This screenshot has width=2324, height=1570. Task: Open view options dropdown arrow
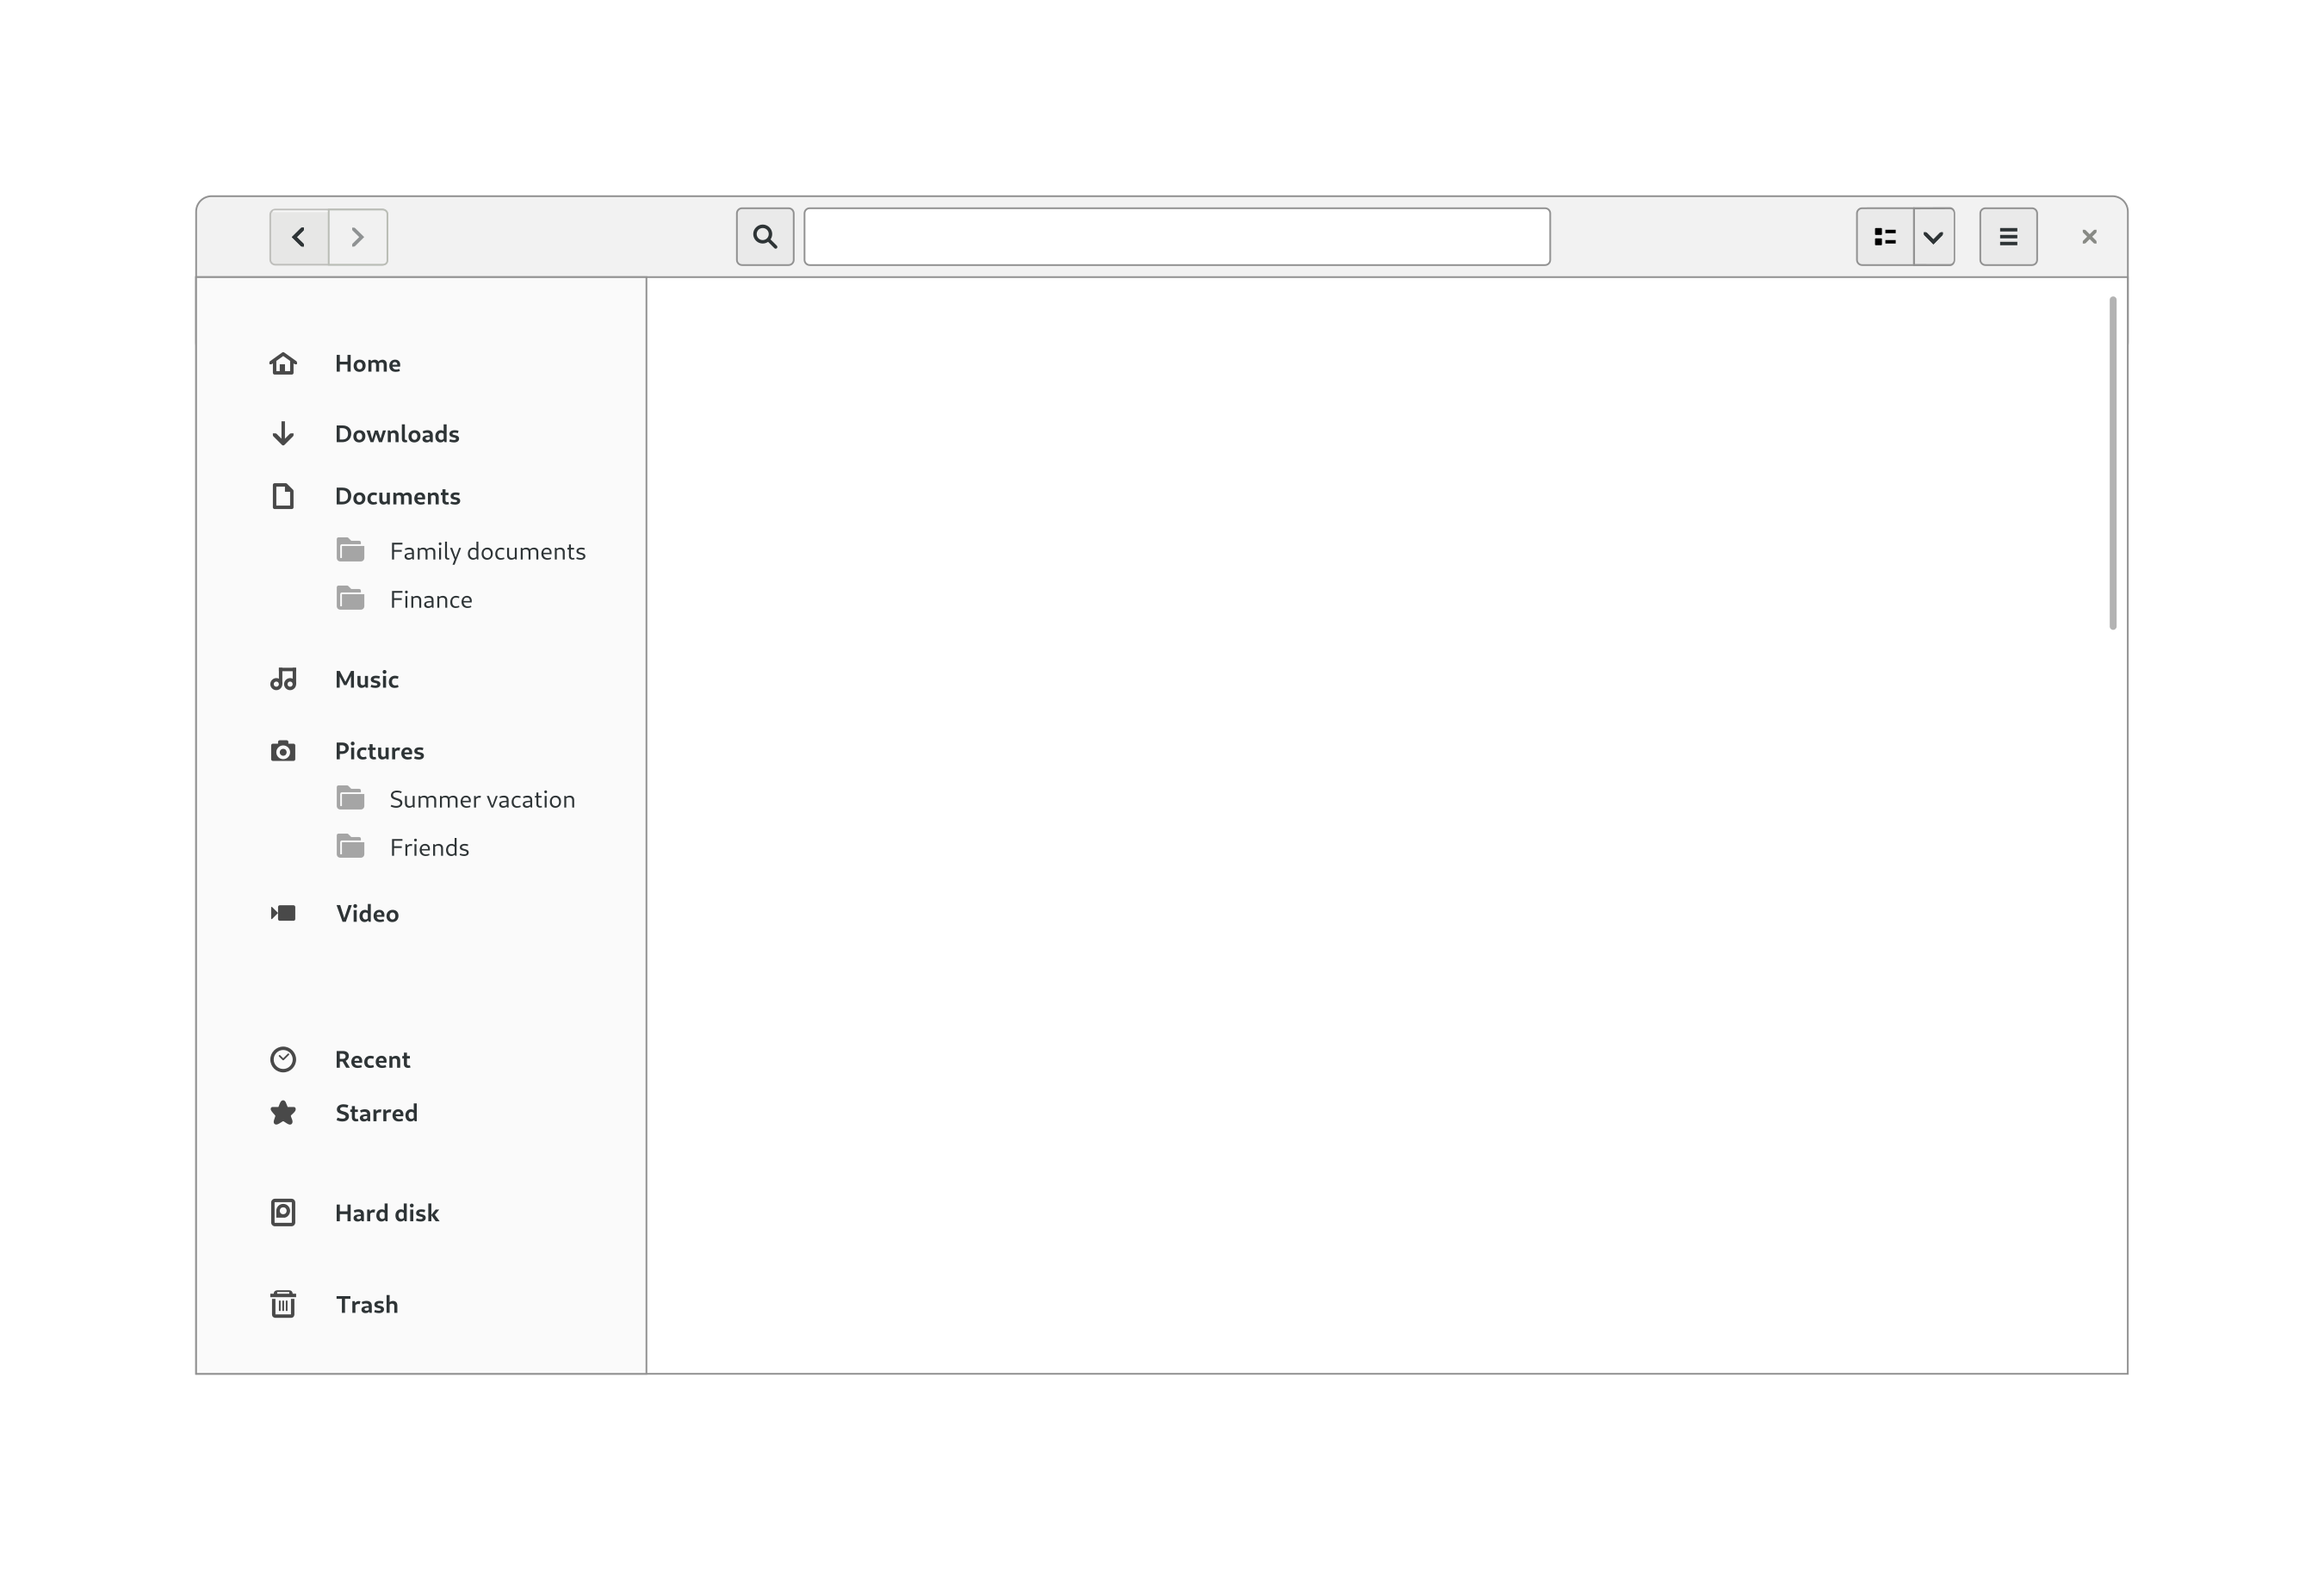1934,237
